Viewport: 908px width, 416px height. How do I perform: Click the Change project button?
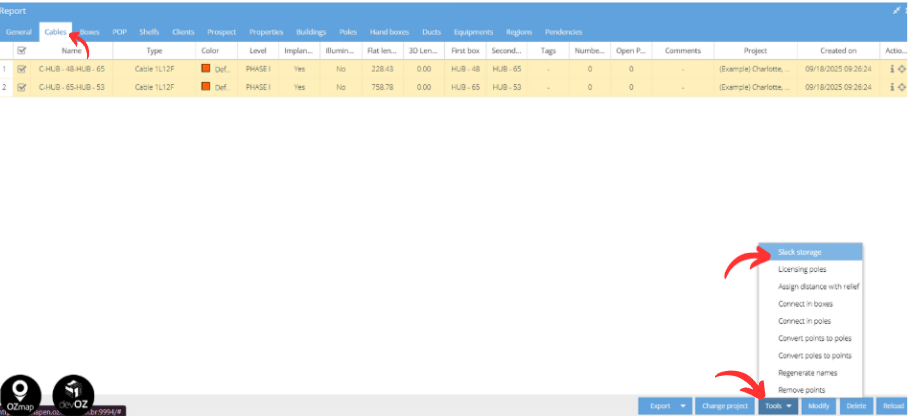(x=725, y=406)
